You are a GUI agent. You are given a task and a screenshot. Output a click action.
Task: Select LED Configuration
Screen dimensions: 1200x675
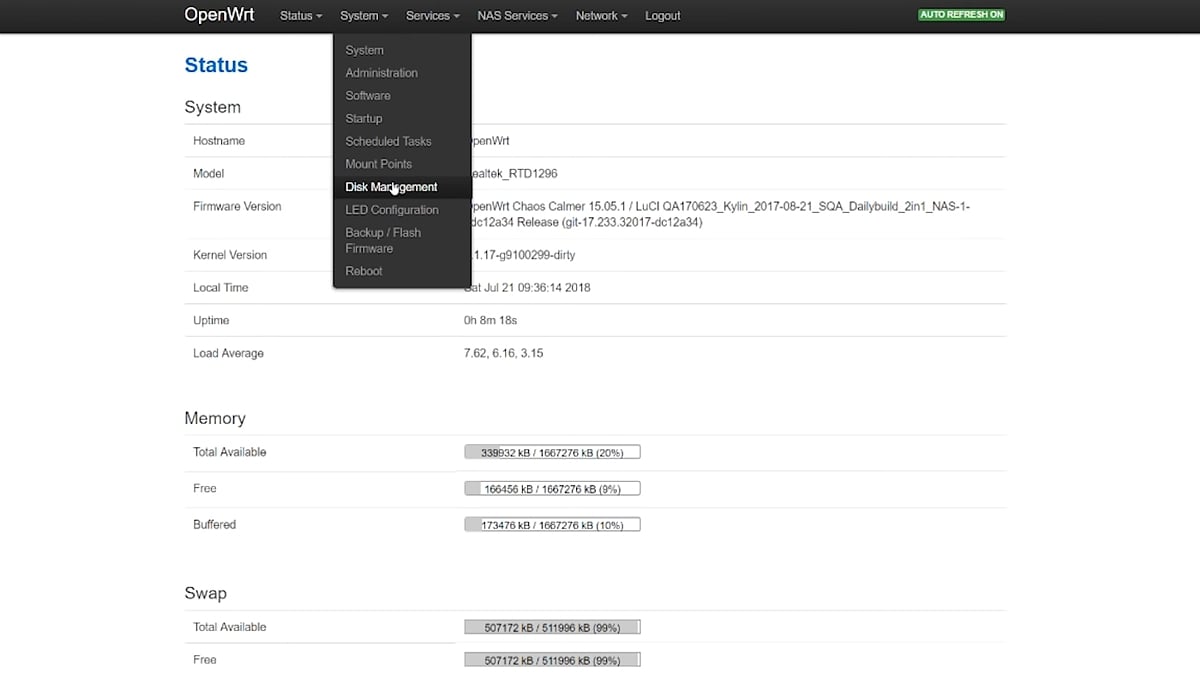(391, 209)
